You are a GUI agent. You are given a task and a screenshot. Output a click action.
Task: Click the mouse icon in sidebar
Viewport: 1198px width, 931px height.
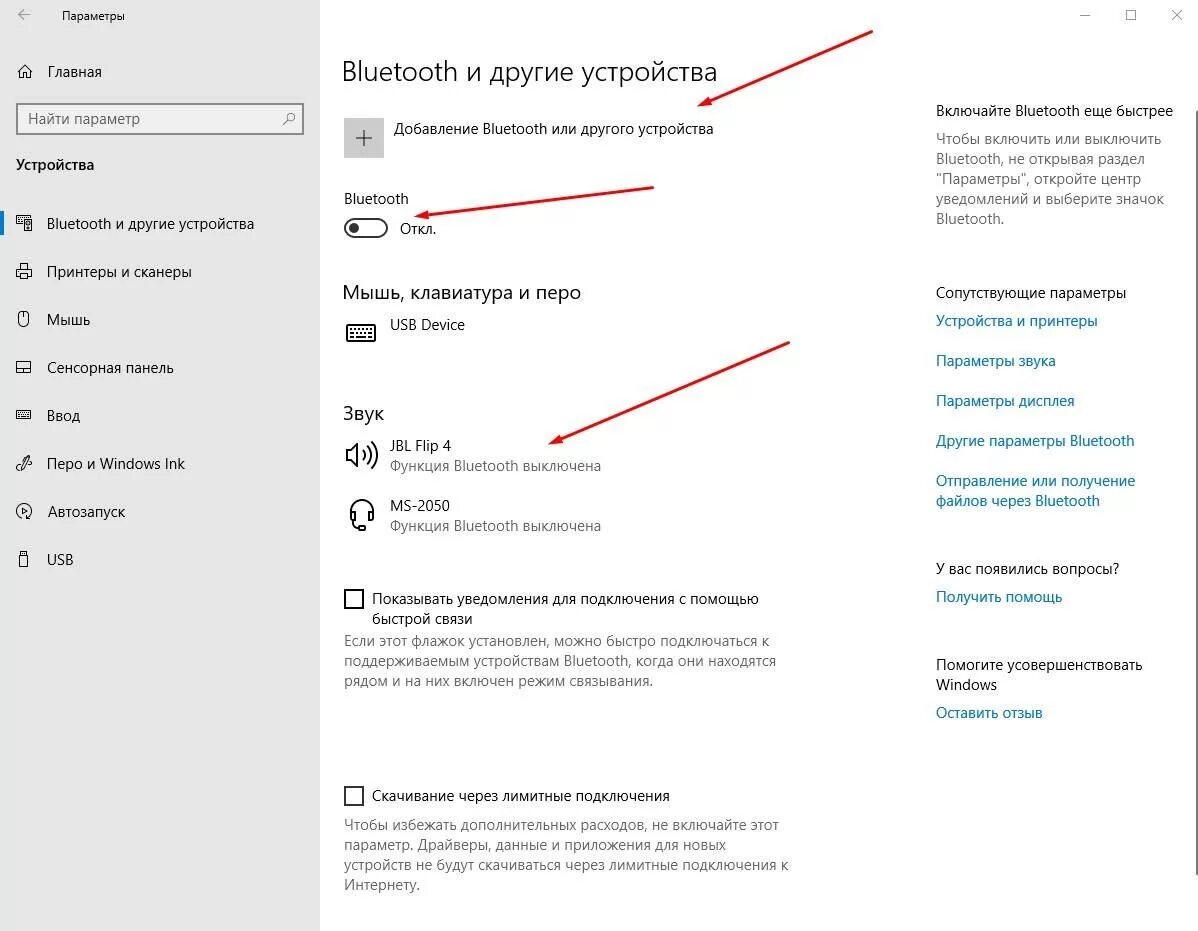pos(24,319)
